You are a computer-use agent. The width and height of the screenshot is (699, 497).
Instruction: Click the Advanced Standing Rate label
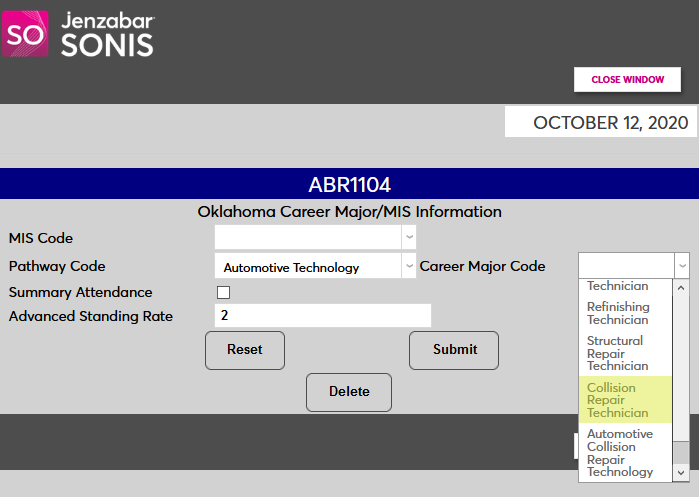tap(91, 316)
